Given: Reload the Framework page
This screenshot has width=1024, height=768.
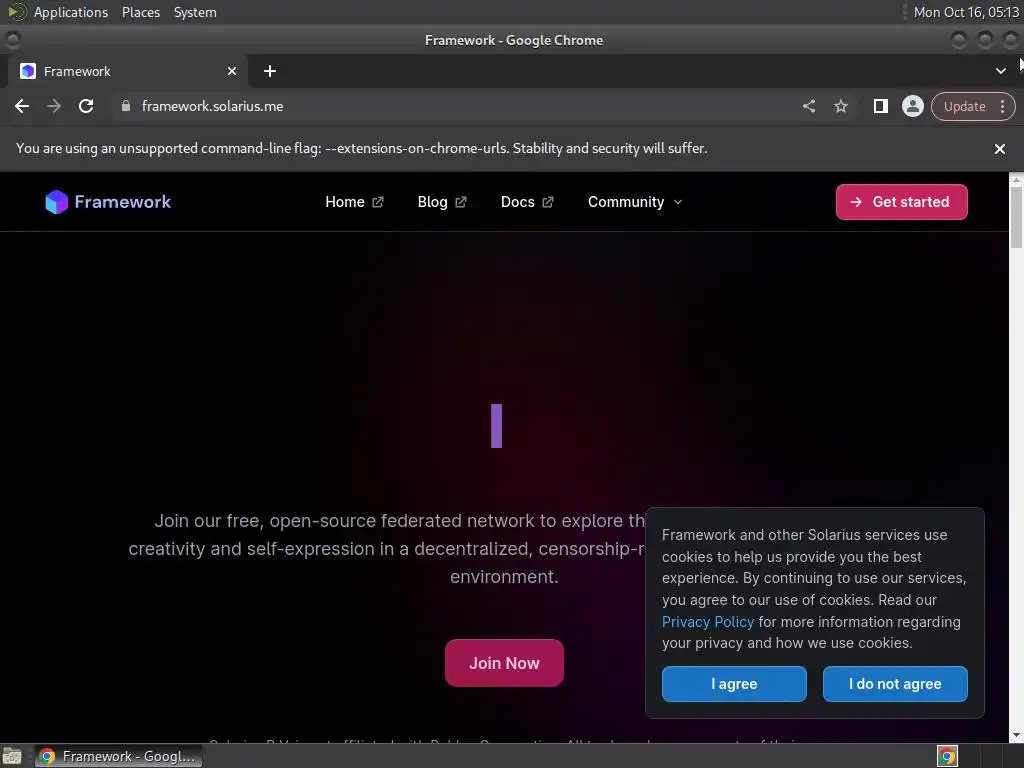Looking at the screenshot, I should coord(86,106).
